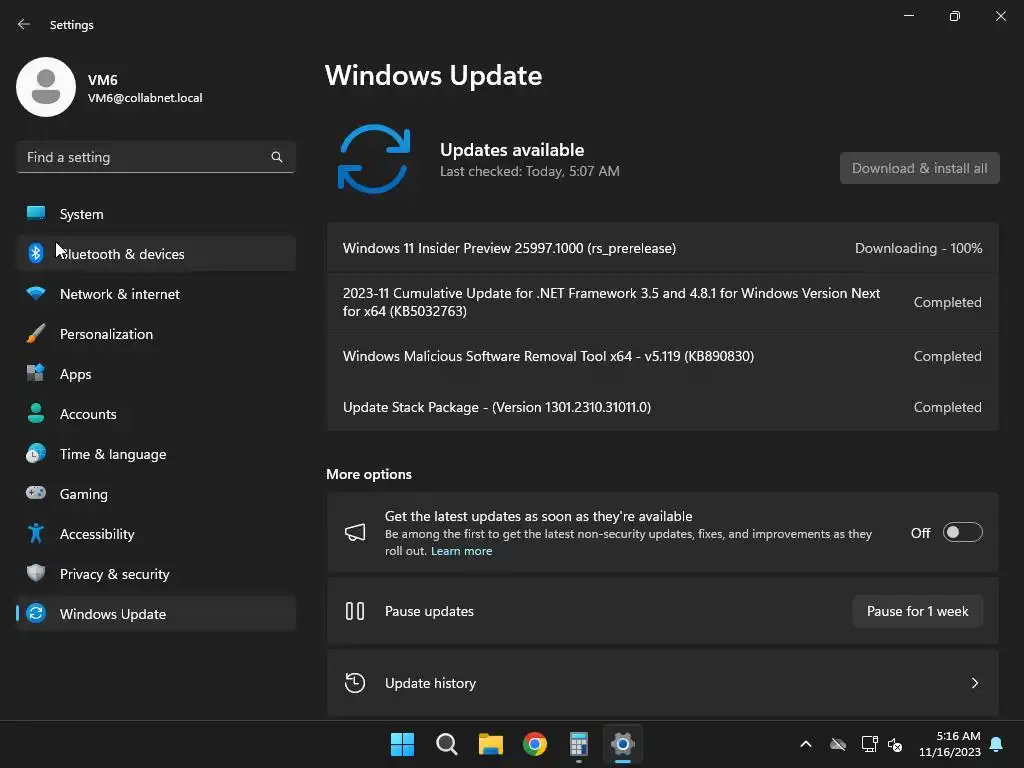This screenshot has width=1024, height=768.
Task: Click the Pause updates label
Action: pyautogui.click(x=429, y=611)
